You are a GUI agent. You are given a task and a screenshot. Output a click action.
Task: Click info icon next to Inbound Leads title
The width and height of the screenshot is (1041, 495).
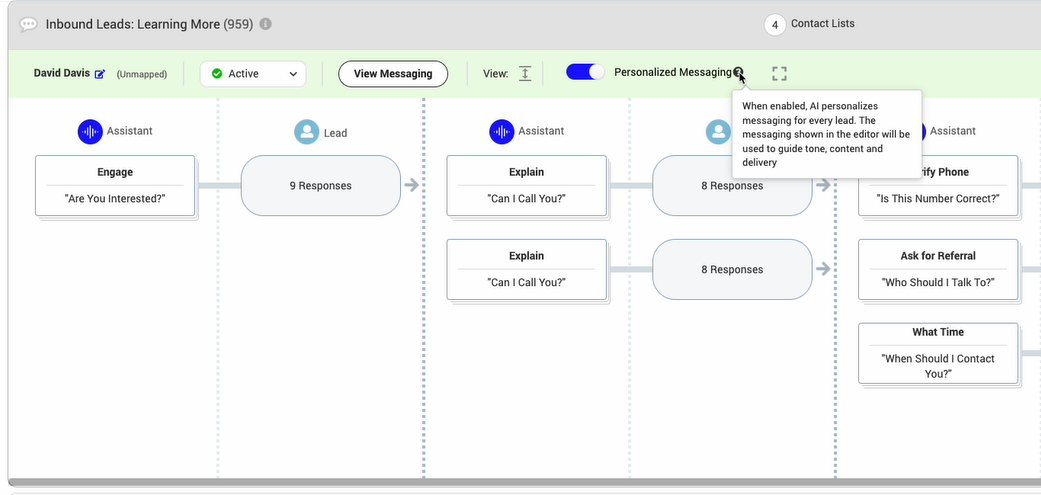point(265,24)
